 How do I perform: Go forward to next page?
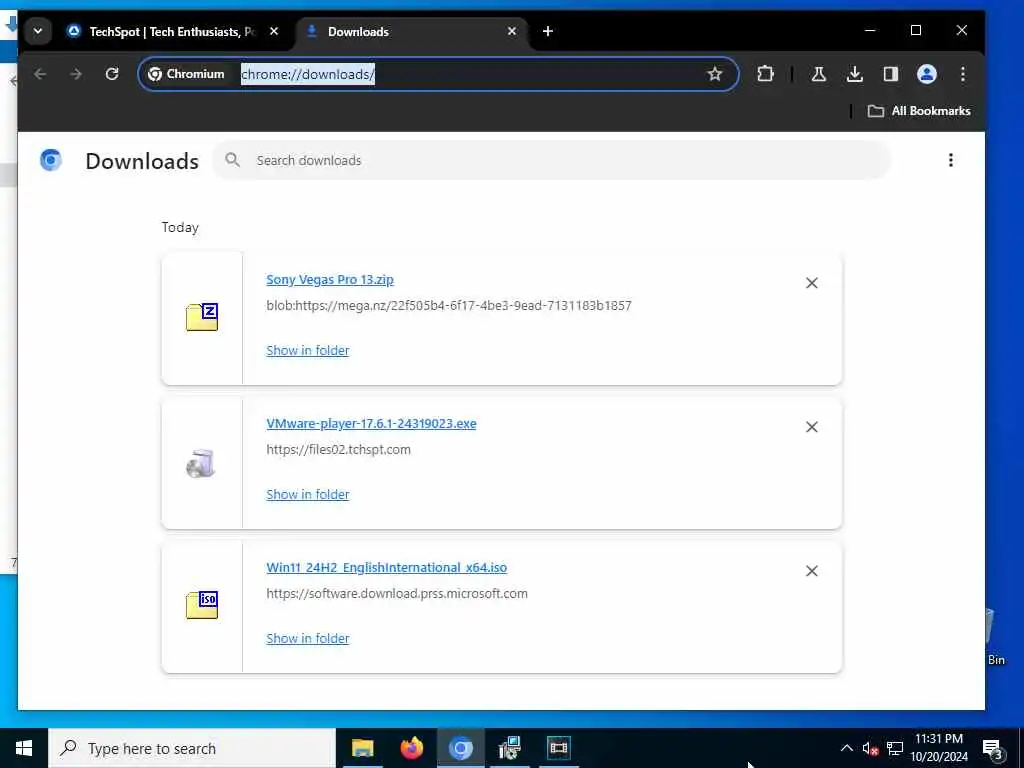tap(76, 74)
